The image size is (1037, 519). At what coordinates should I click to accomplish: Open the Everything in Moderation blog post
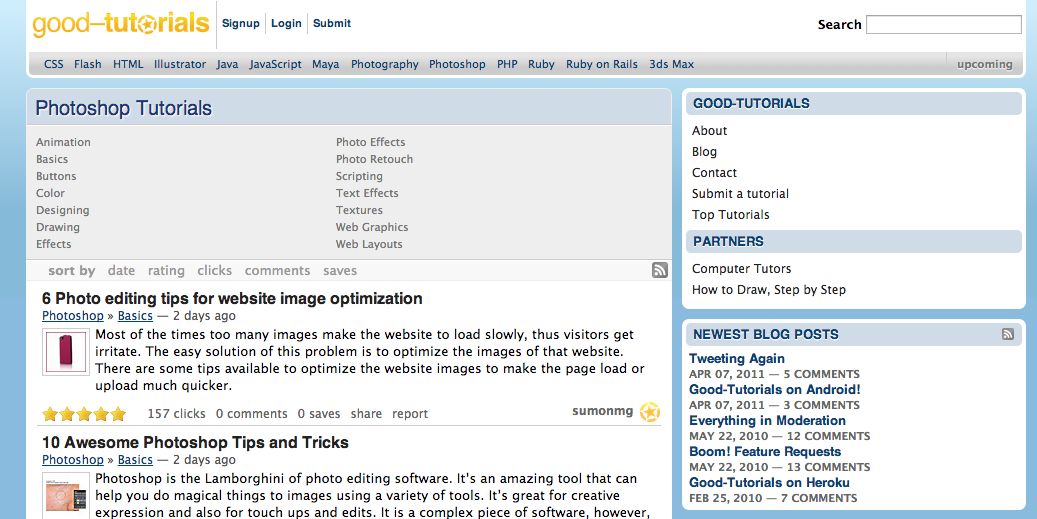click(767, 420)
